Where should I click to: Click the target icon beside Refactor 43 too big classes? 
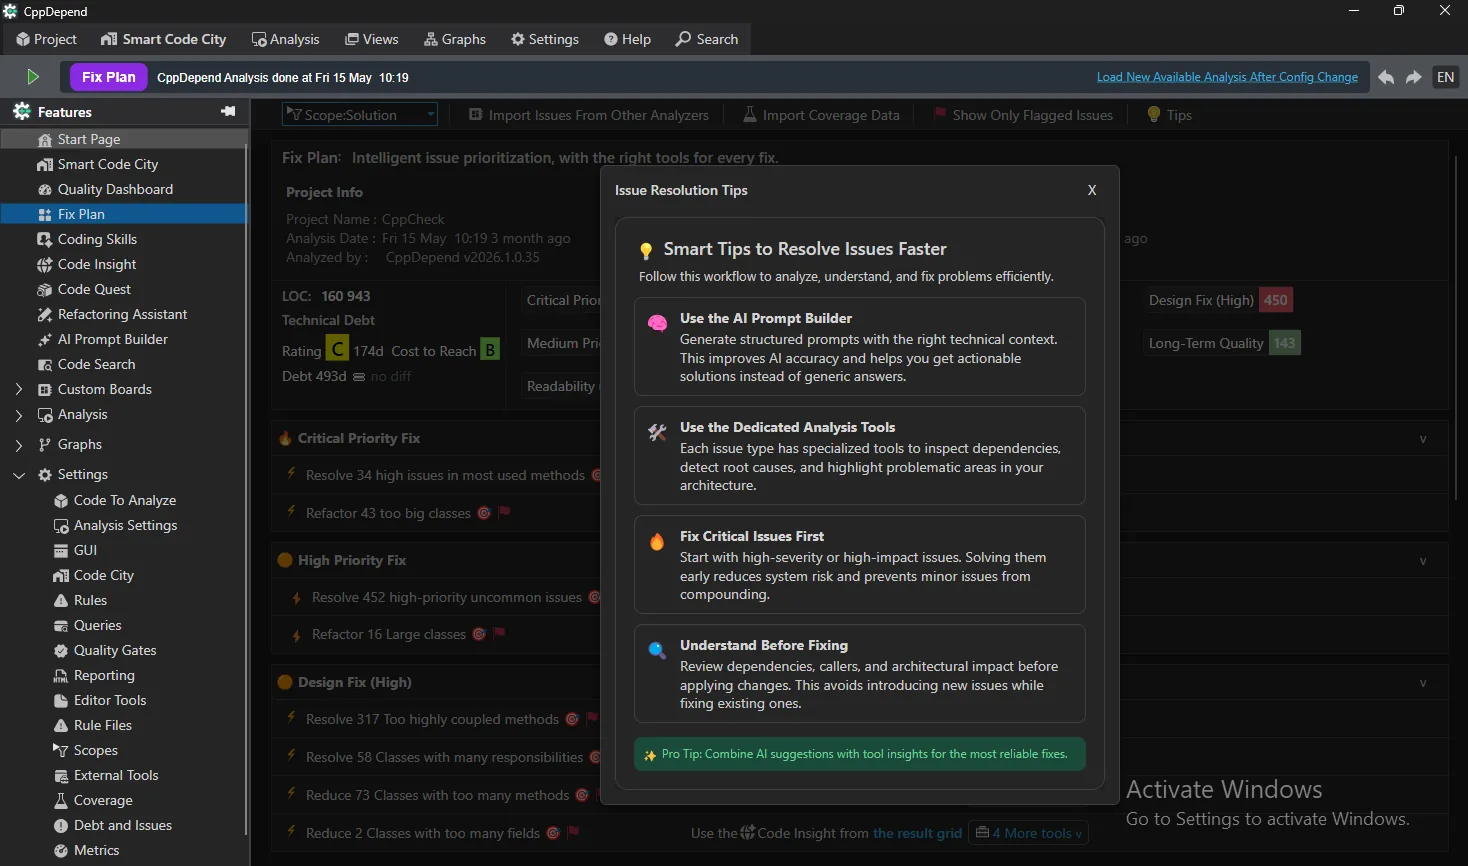484,513
